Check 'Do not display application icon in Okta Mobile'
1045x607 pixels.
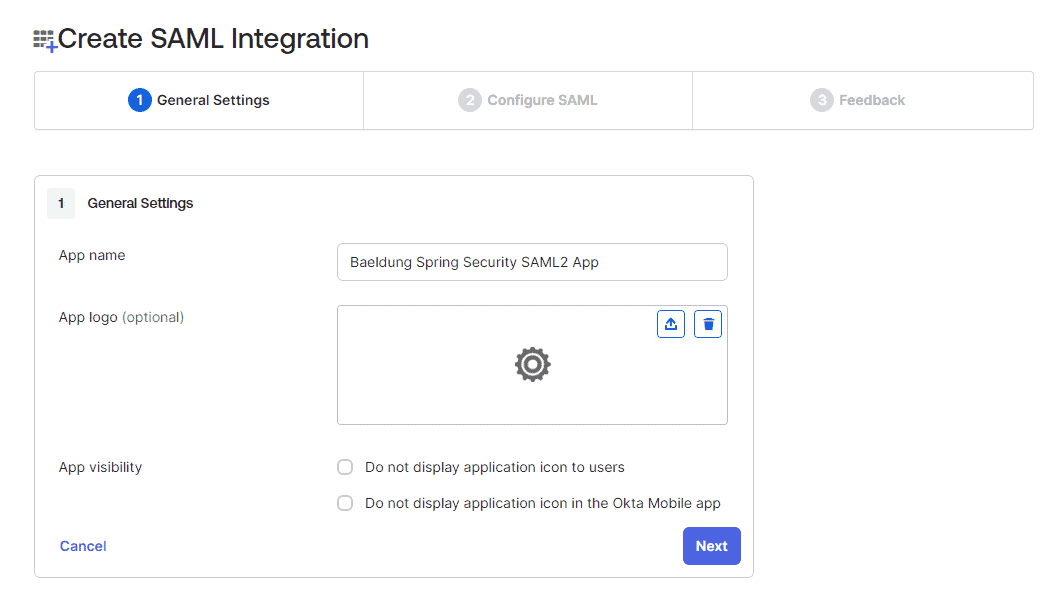click(x=345, y=503)
